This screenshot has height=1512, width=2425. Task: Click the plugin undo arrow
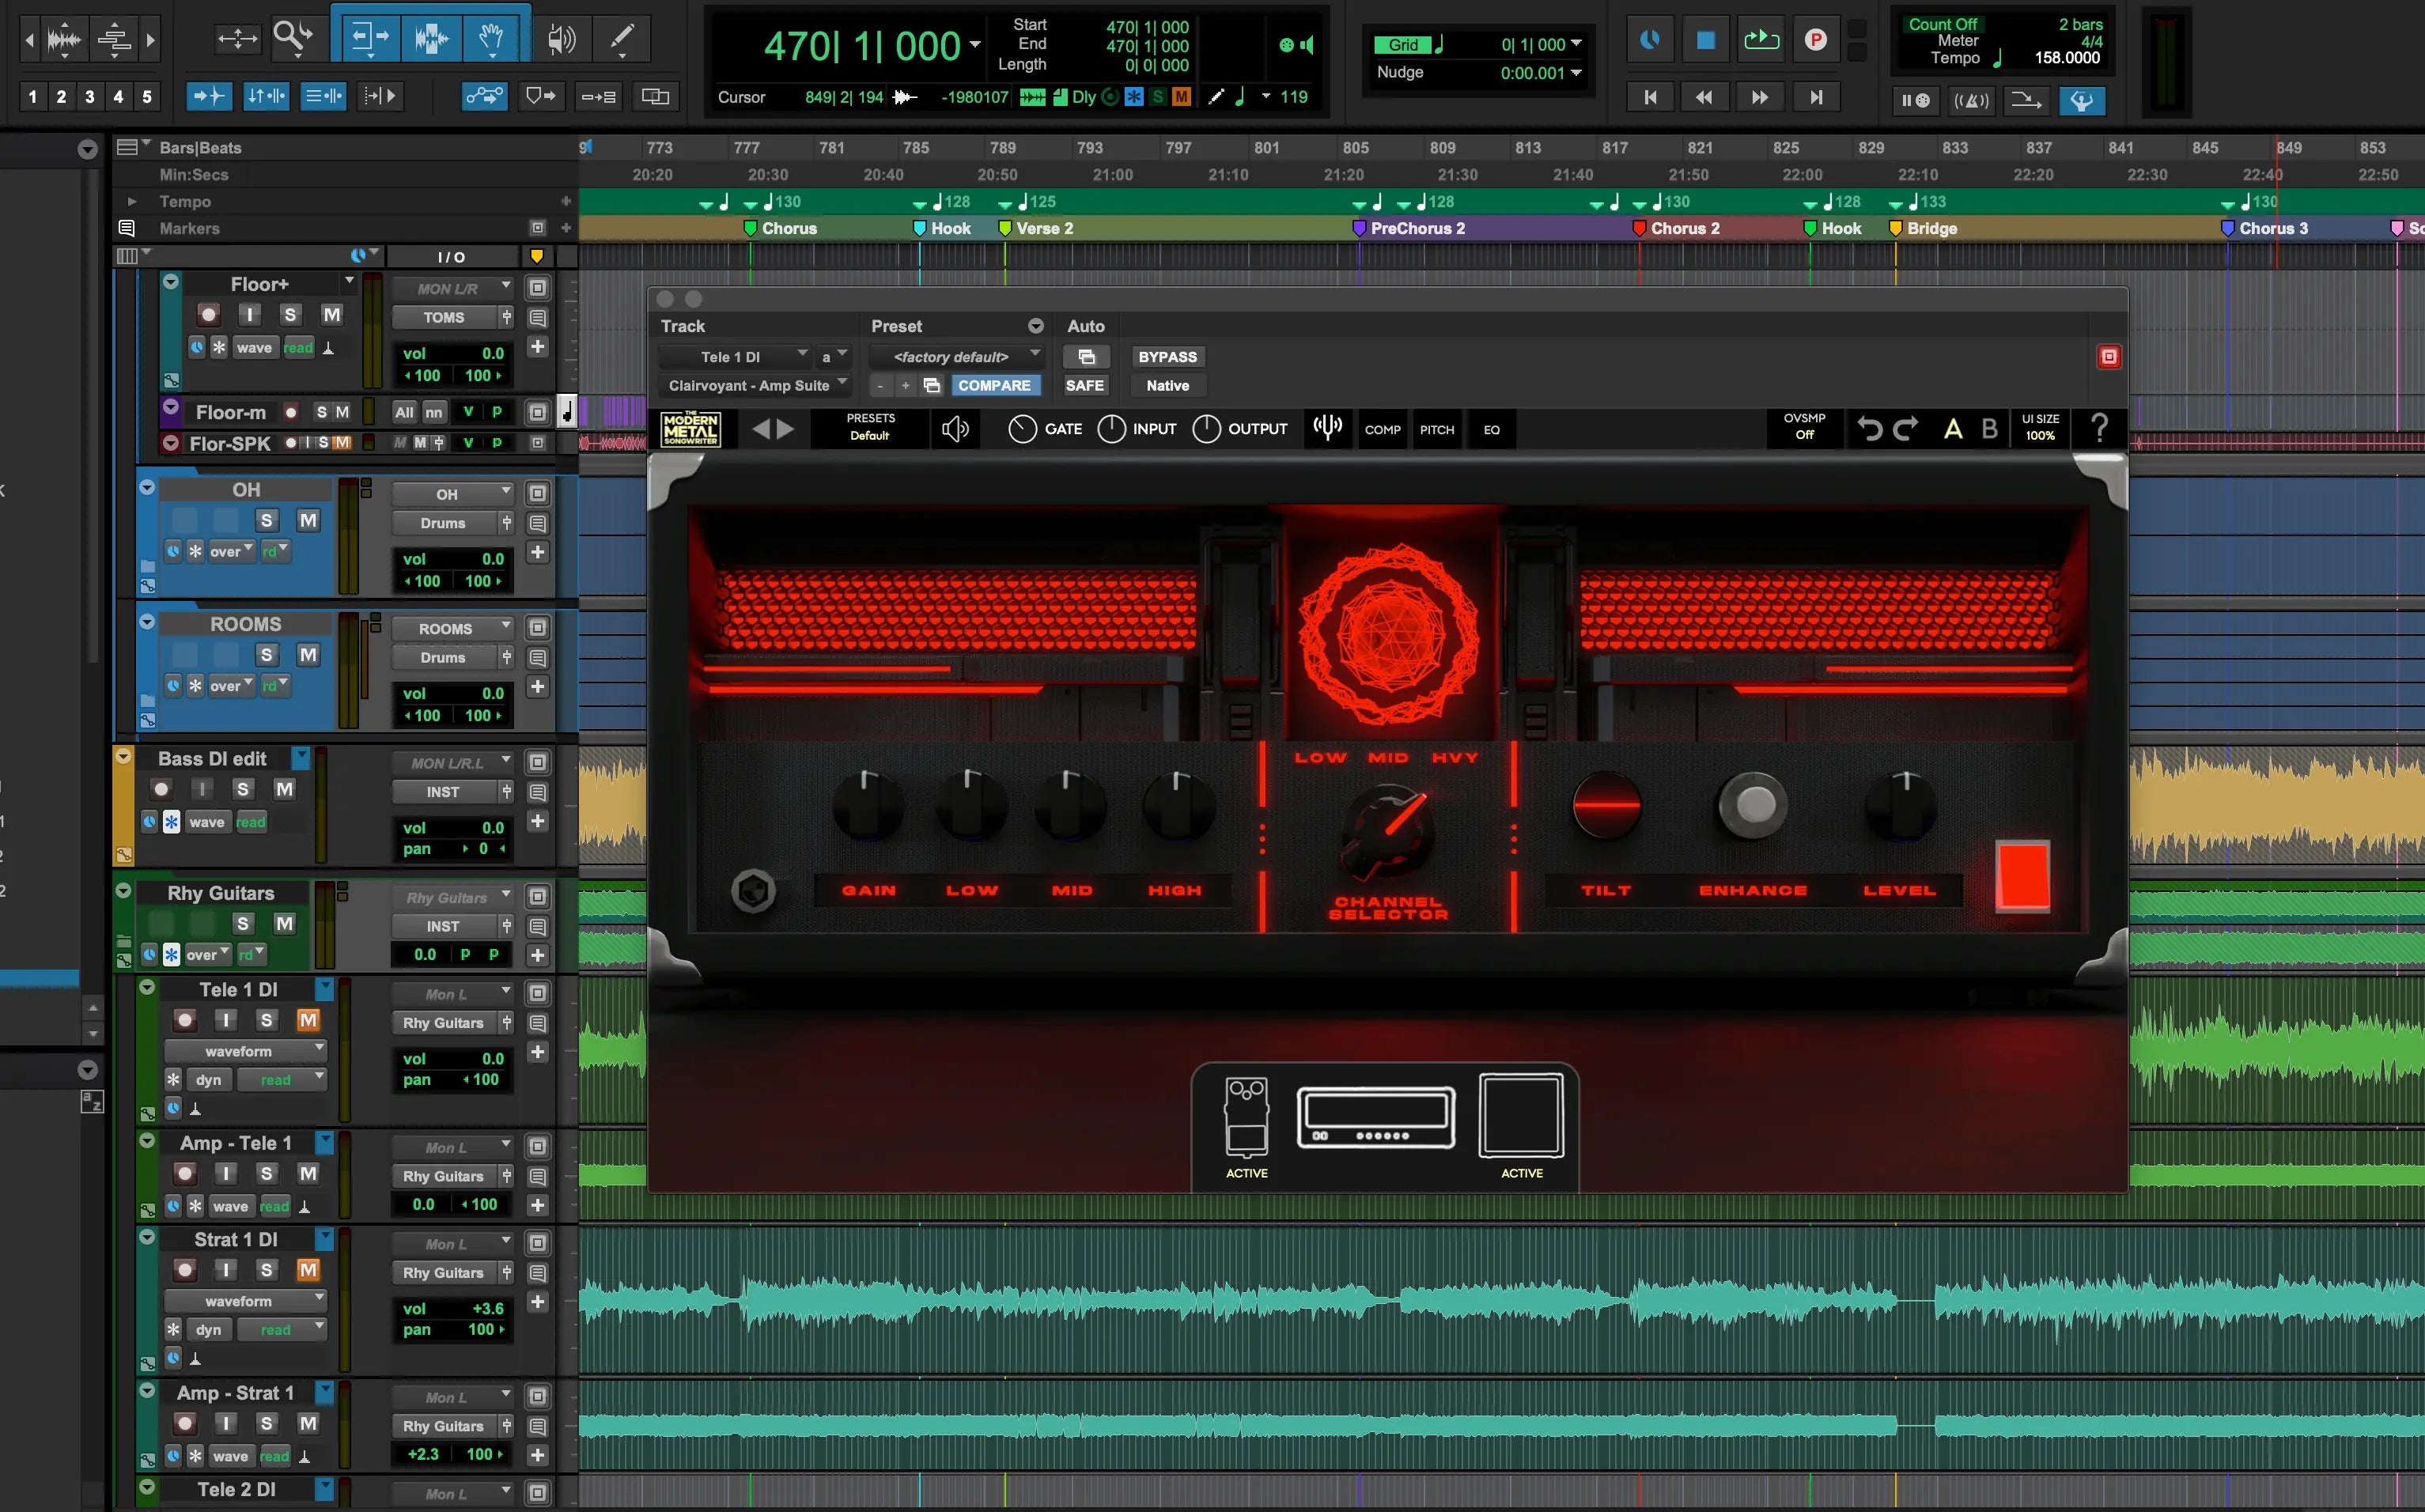coord(1869,429)
